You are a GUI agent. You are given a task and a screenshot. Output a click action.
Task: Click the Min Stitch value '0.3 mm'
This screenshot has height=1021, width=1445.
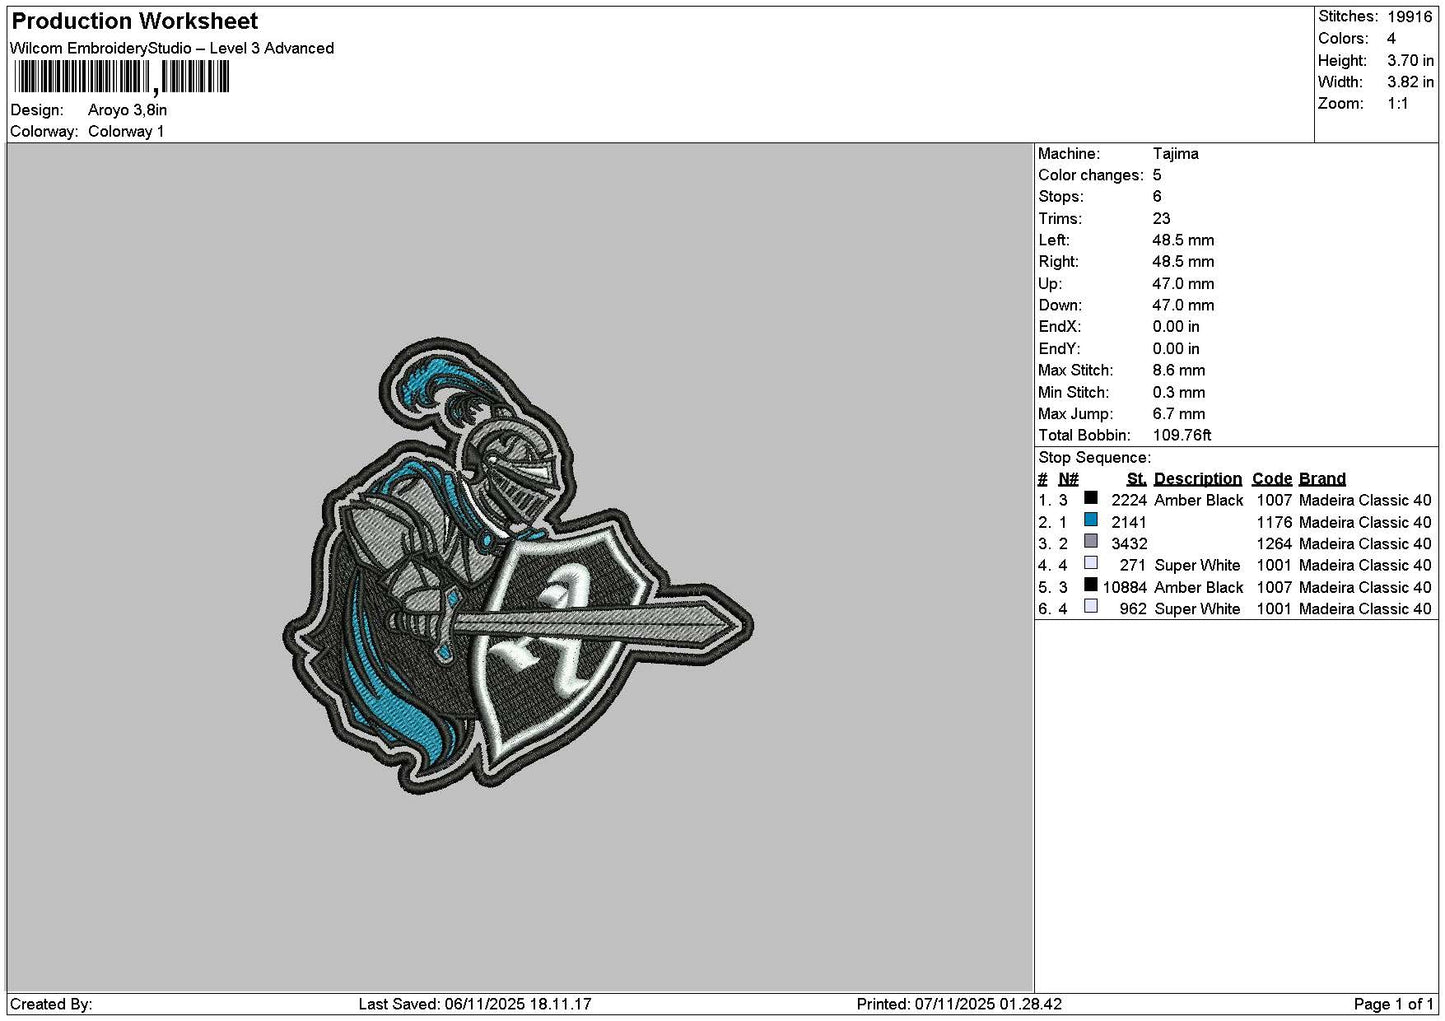1179,392
